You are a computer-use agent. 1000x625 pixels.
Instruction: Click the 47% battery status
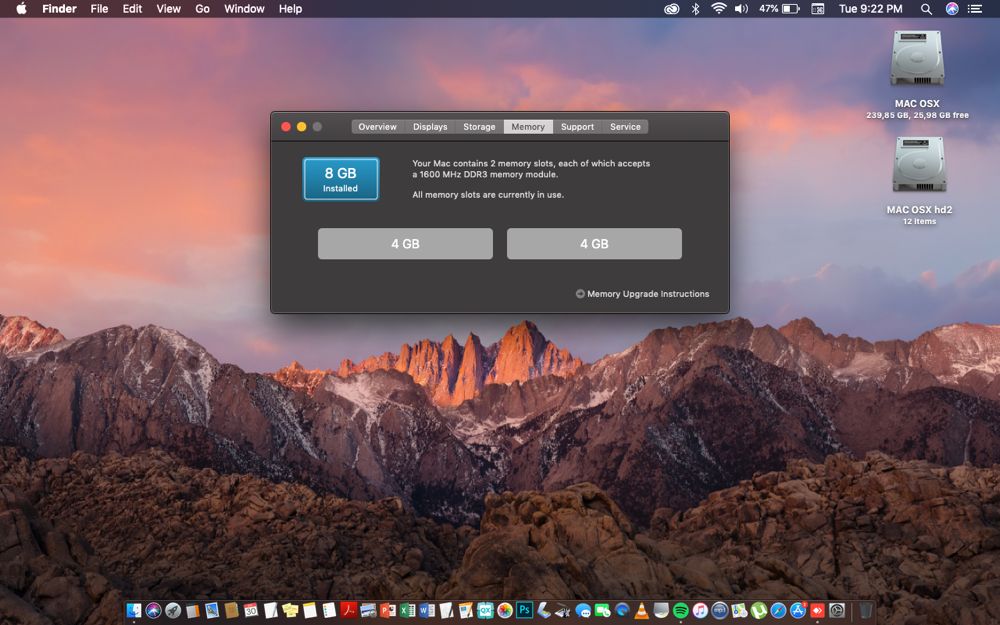[x=779, y=9]
